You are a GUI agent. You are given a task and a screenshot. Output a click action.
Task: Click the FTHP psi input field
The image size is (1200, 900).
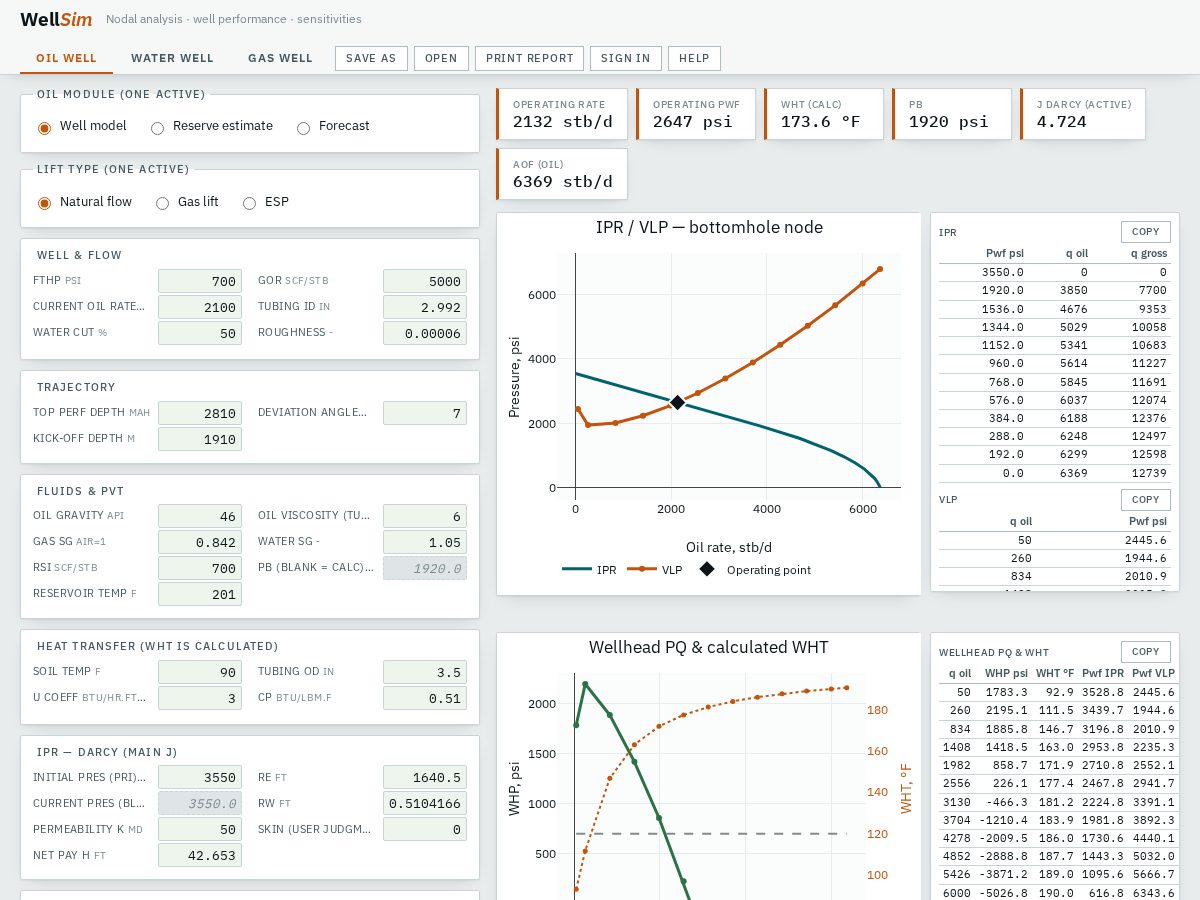(200, 282)
